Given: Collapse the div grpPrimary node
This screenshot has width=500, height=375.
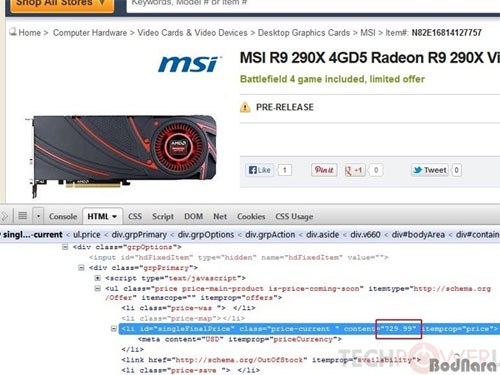Looking at the screenshot, I should pos(81,268).
